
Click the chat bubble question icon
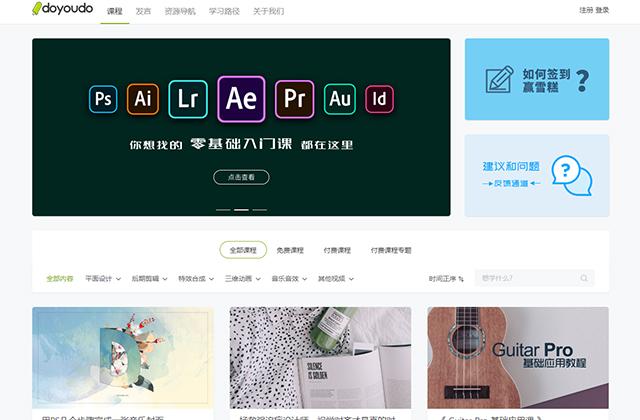point(571,176)
